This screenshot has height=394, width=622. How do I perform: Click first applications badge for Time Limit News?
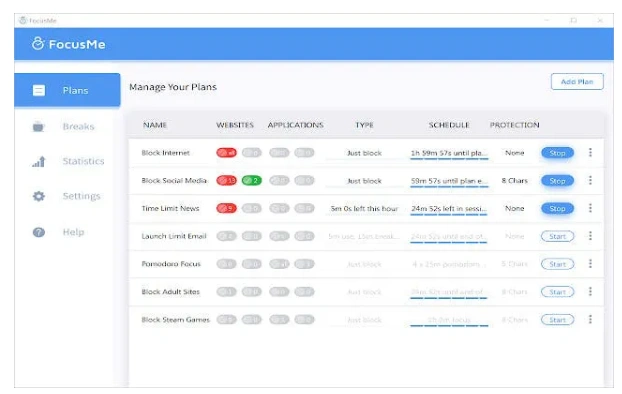click(x=279, y=208)
